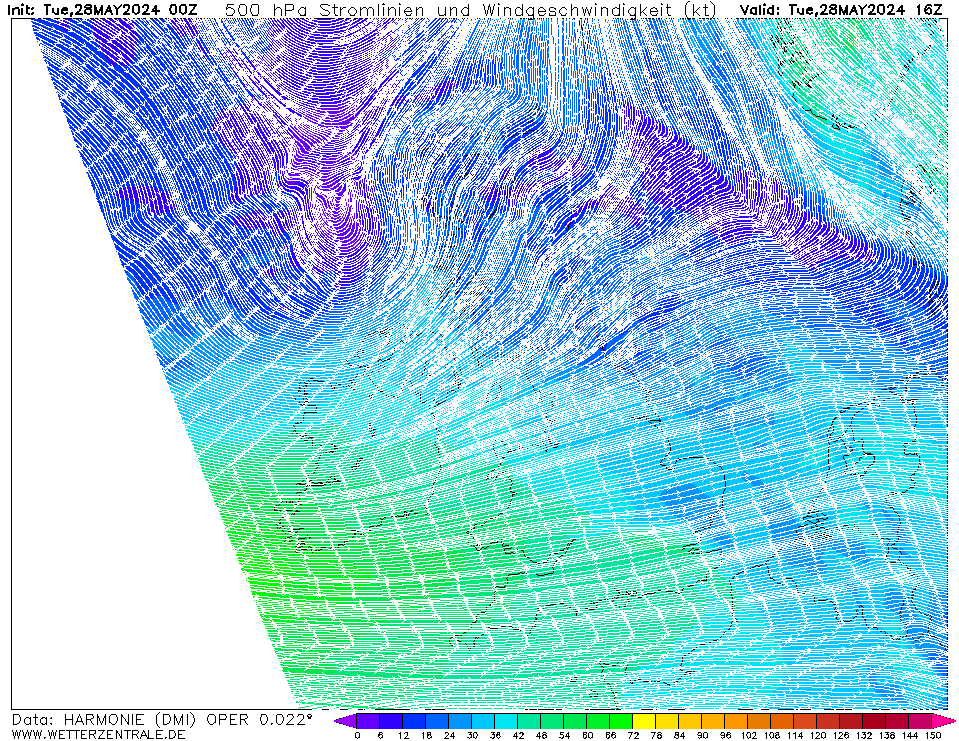Click the green legend swatch between 48 and 54
The width and height of the screenshot is (959, 741).
pyautogui.click(x=553, y=721)
